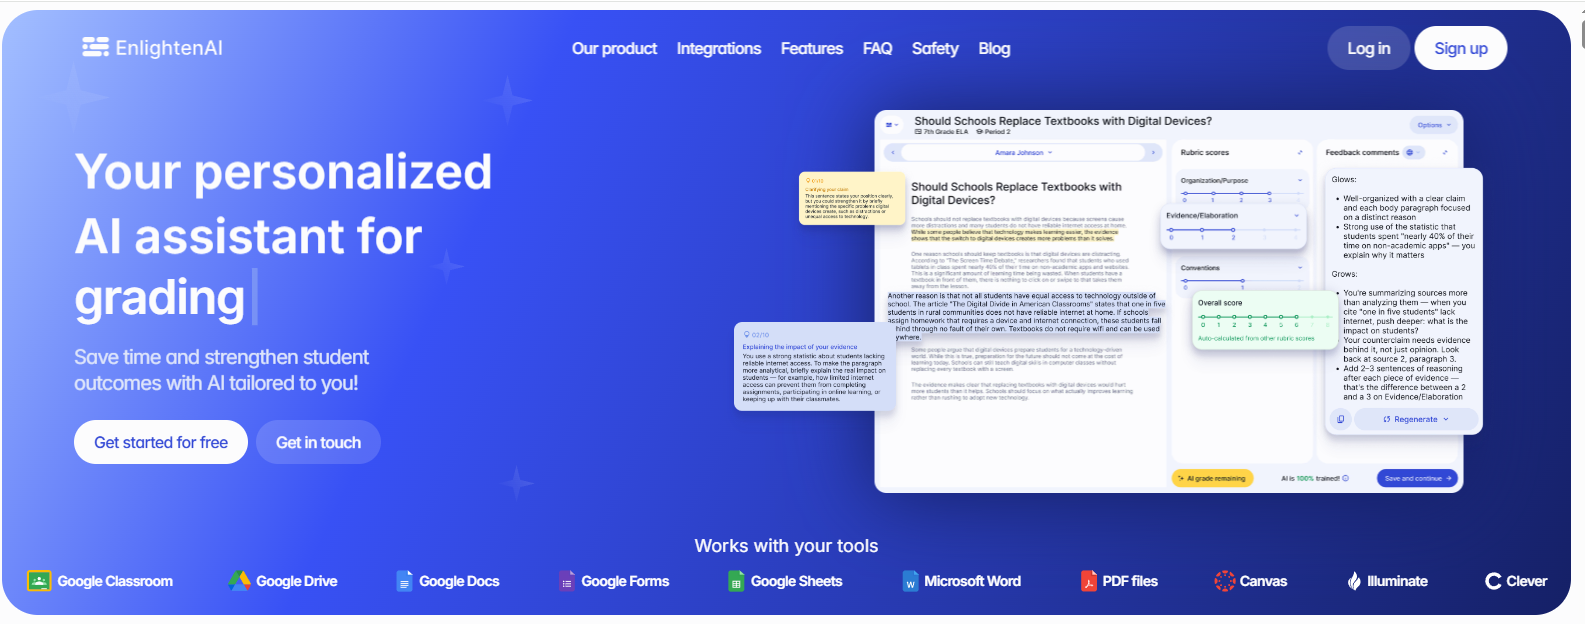Click the EnlightenAI logo icon
This screenshot has height=624, width=1585.
[x=95, y=47]
